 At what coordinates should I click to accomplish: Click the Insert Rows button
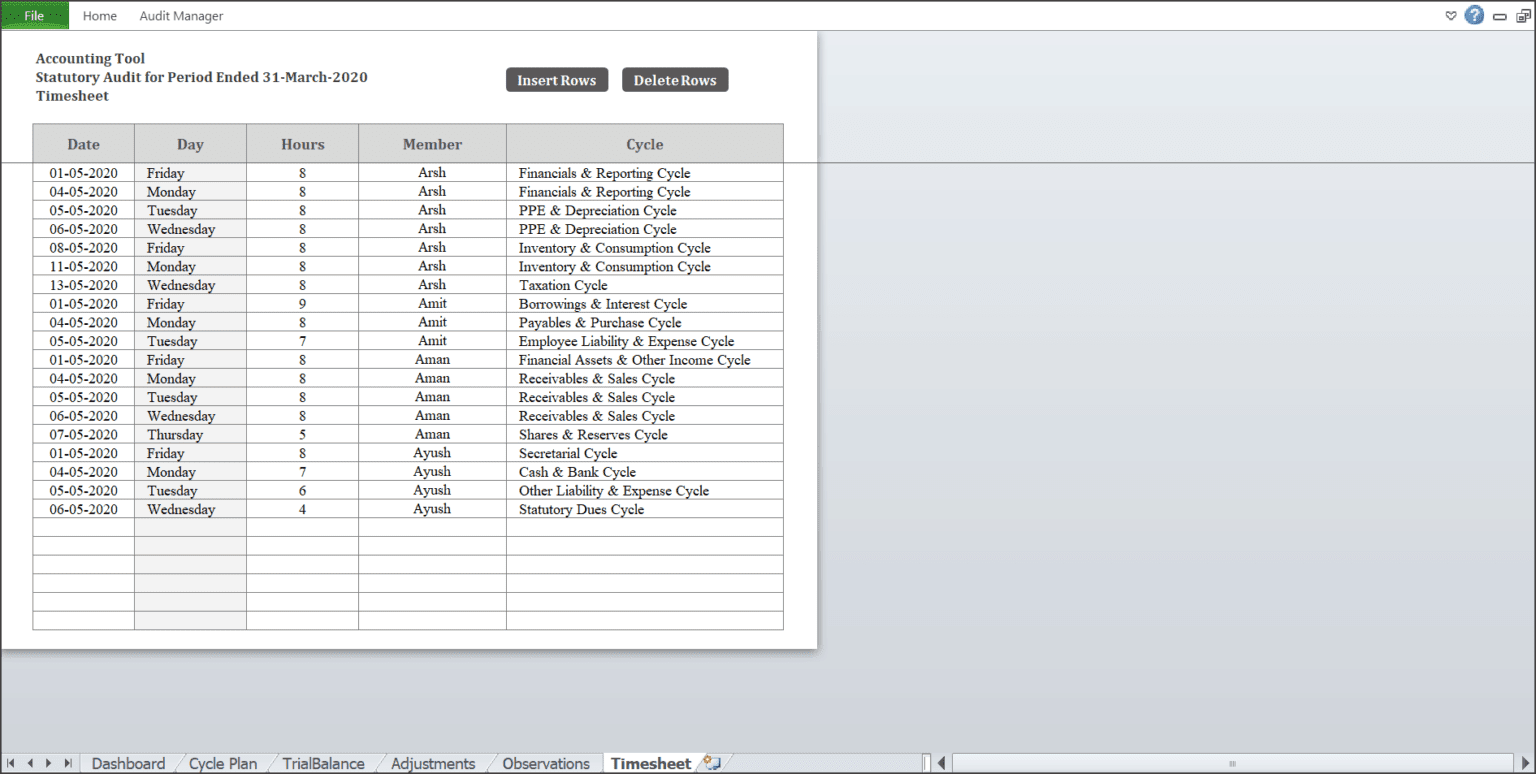click(x=557, y=80)
